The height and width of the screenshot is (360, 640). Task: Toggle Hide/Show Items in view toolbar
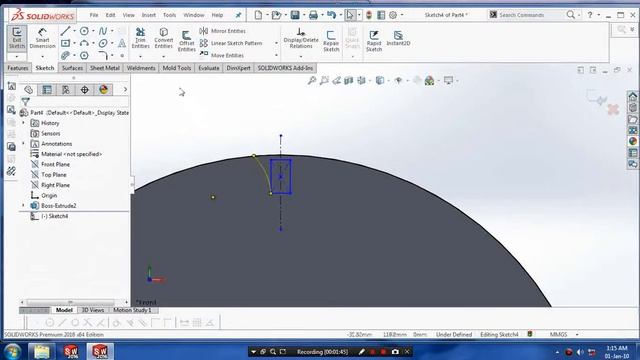click(x=398, y=80)
